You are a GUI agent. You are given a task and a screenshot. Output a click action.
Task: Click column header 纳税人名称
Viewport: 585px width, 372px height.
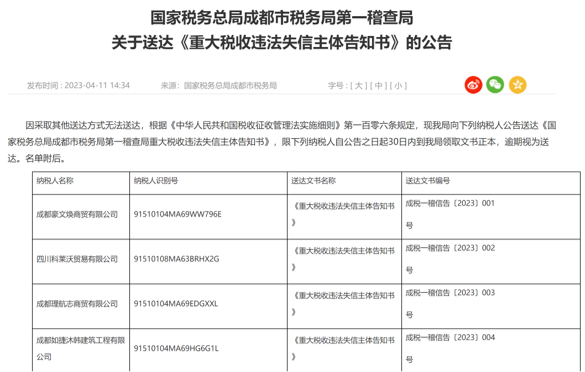coord(55,181)
